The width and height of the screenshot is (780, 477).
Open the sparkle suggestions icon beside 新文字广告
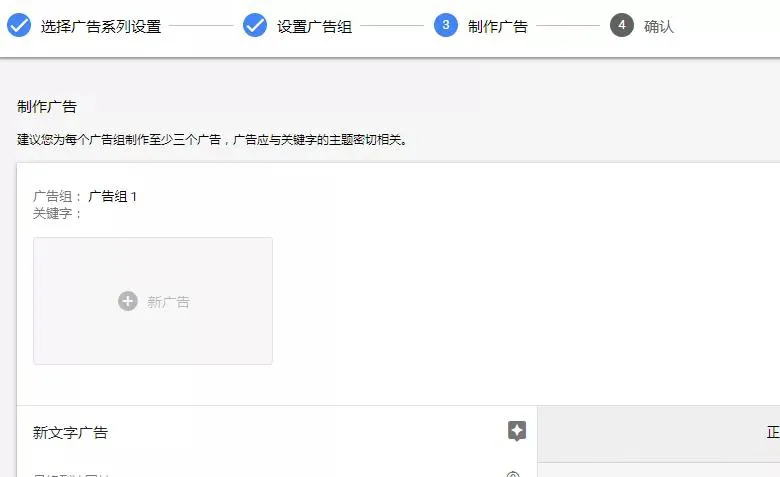(517, 431)
